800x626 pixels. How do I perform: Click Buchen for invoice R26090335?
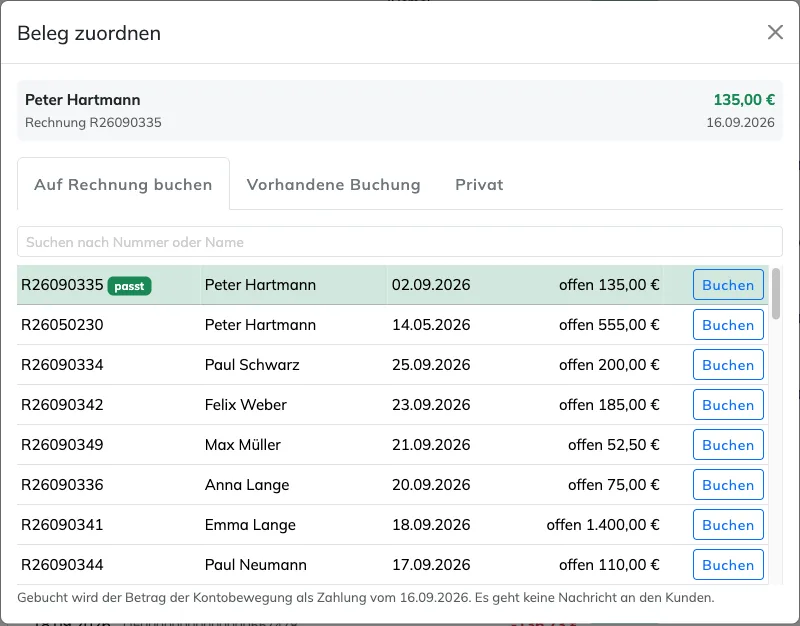pyautogui.click(x=728, y=285)
